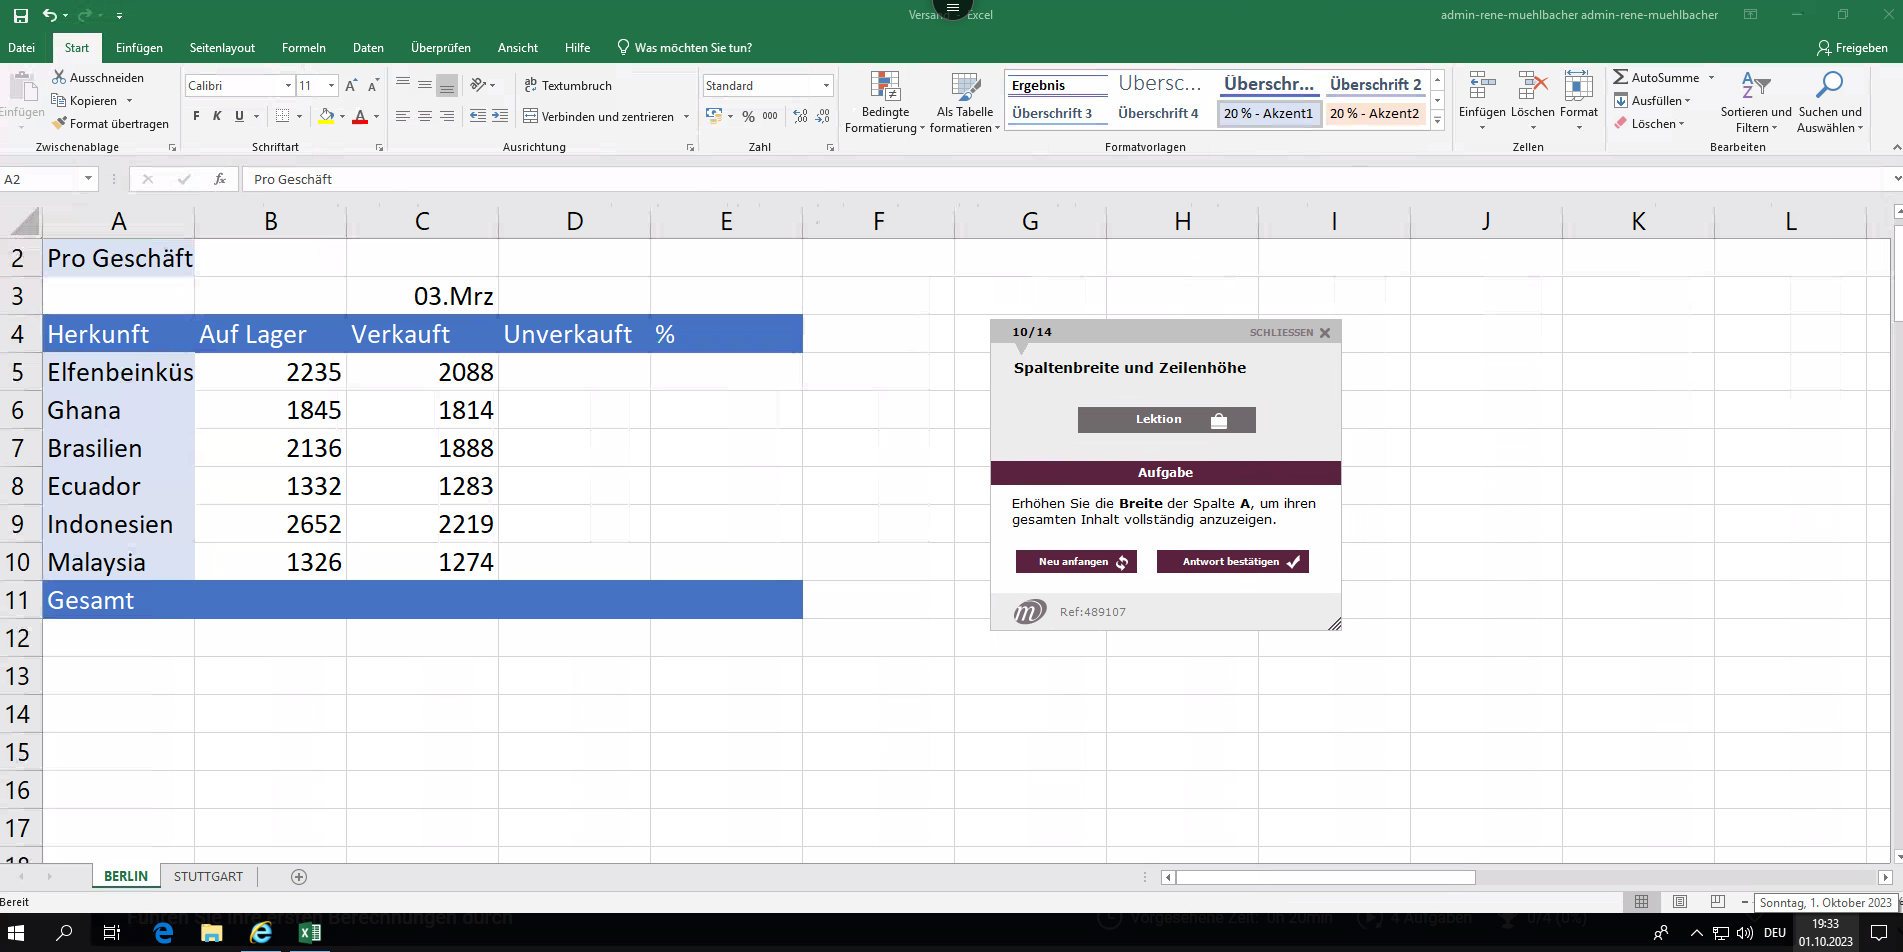Click the Ausschneiden scissors icon
Image resolution: width=1903 pixels, height=952 pixels.
59,77
